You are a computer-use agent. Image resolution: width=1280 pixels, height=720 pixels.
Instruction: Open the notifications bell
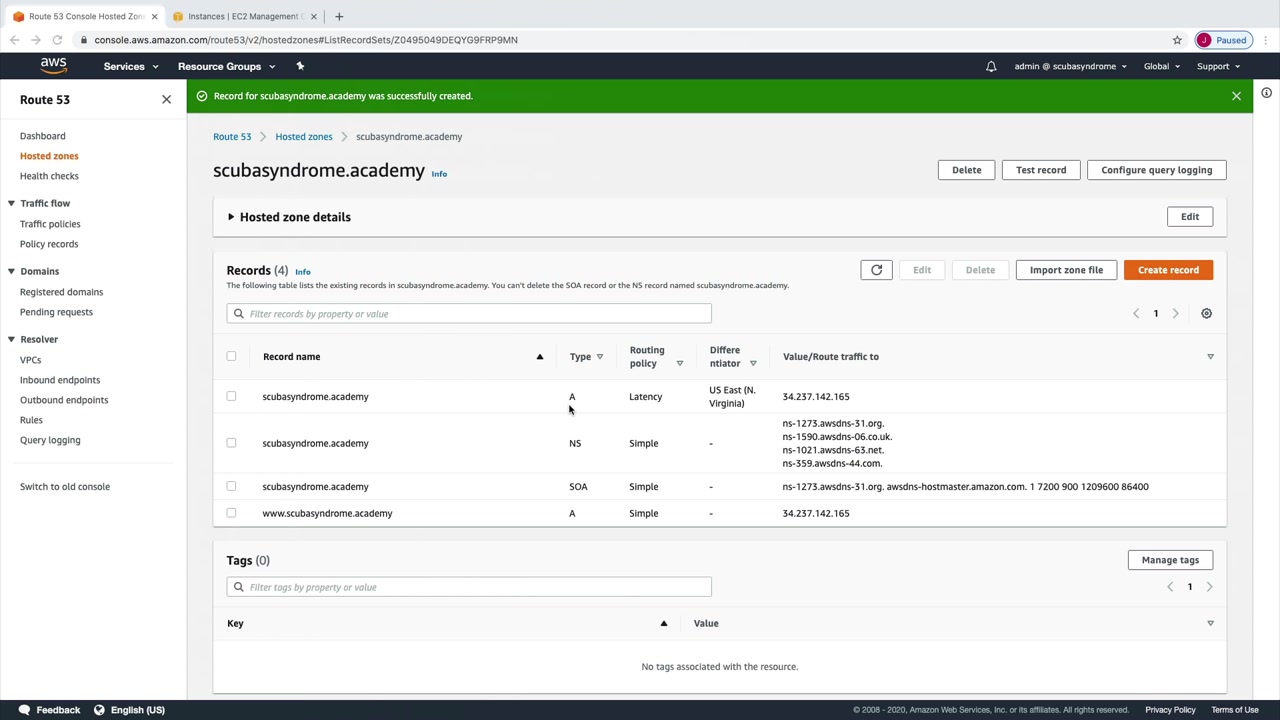[991, 66]
